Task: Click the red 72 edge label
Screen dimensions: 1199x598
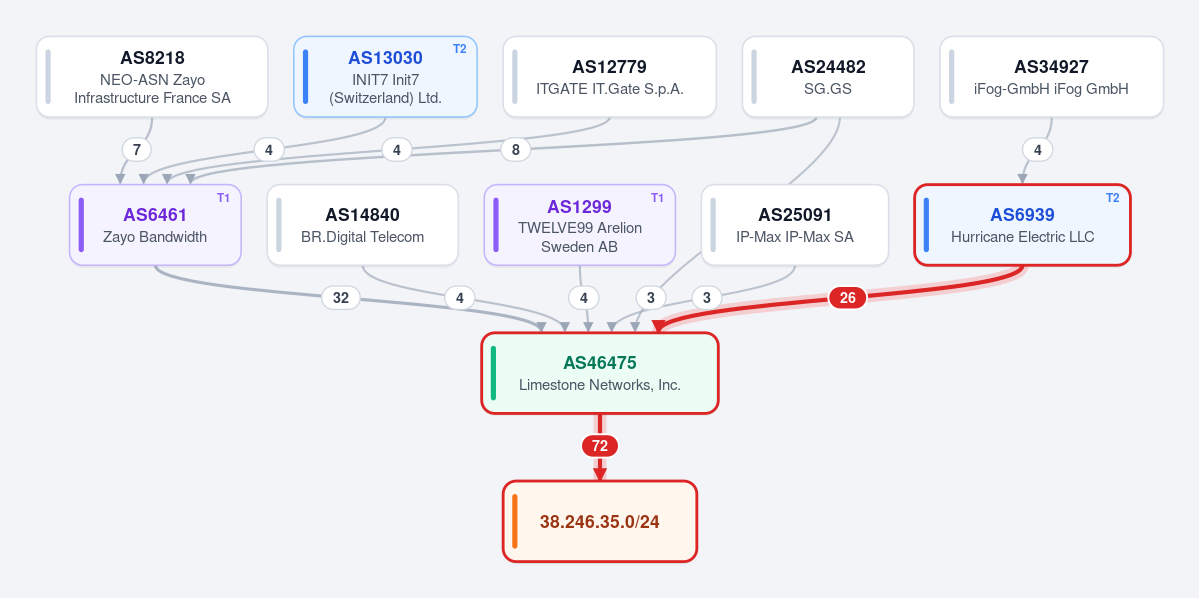Action: click(600, 446)
